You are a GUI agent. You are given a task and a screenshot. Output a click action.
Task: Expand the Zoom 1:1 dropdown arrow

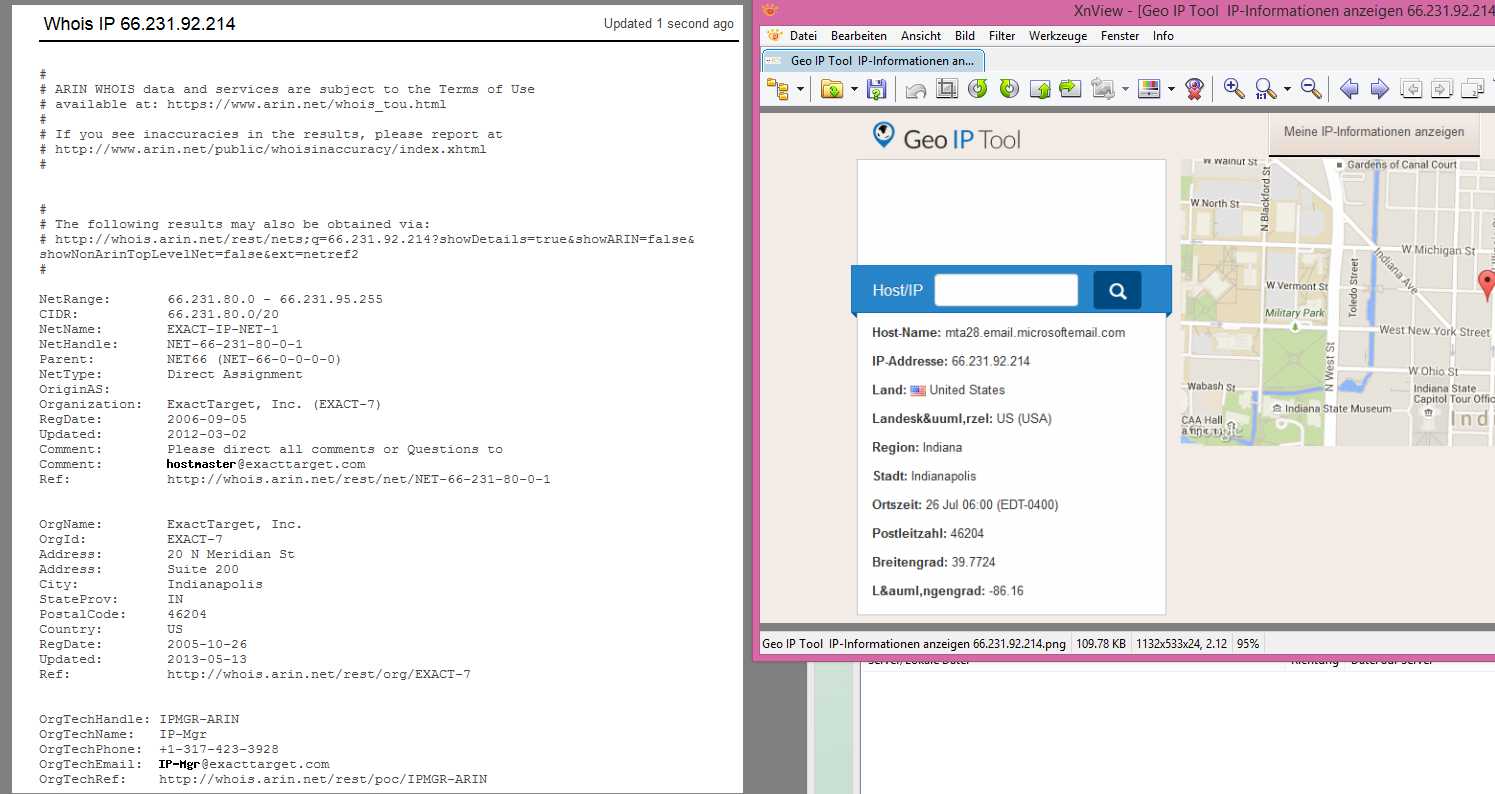pos(1287,90)
